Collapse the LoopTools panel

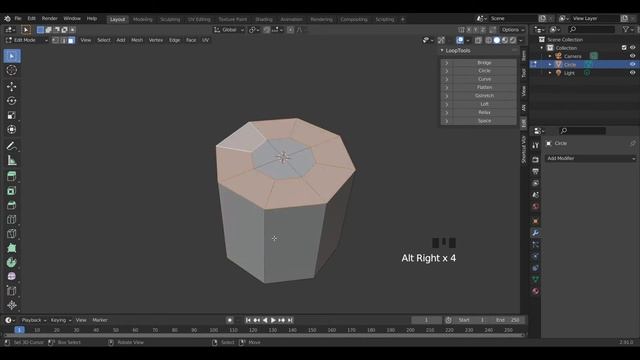click(442, 51)
